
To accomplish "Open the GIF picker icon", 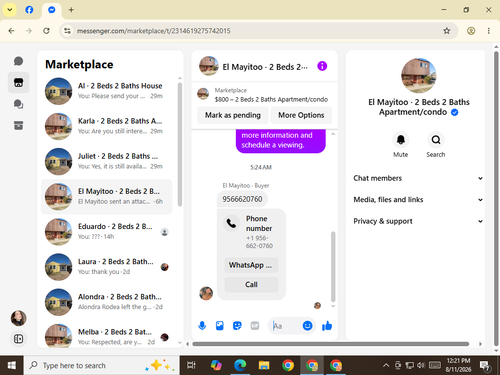I will coord(255,326).
